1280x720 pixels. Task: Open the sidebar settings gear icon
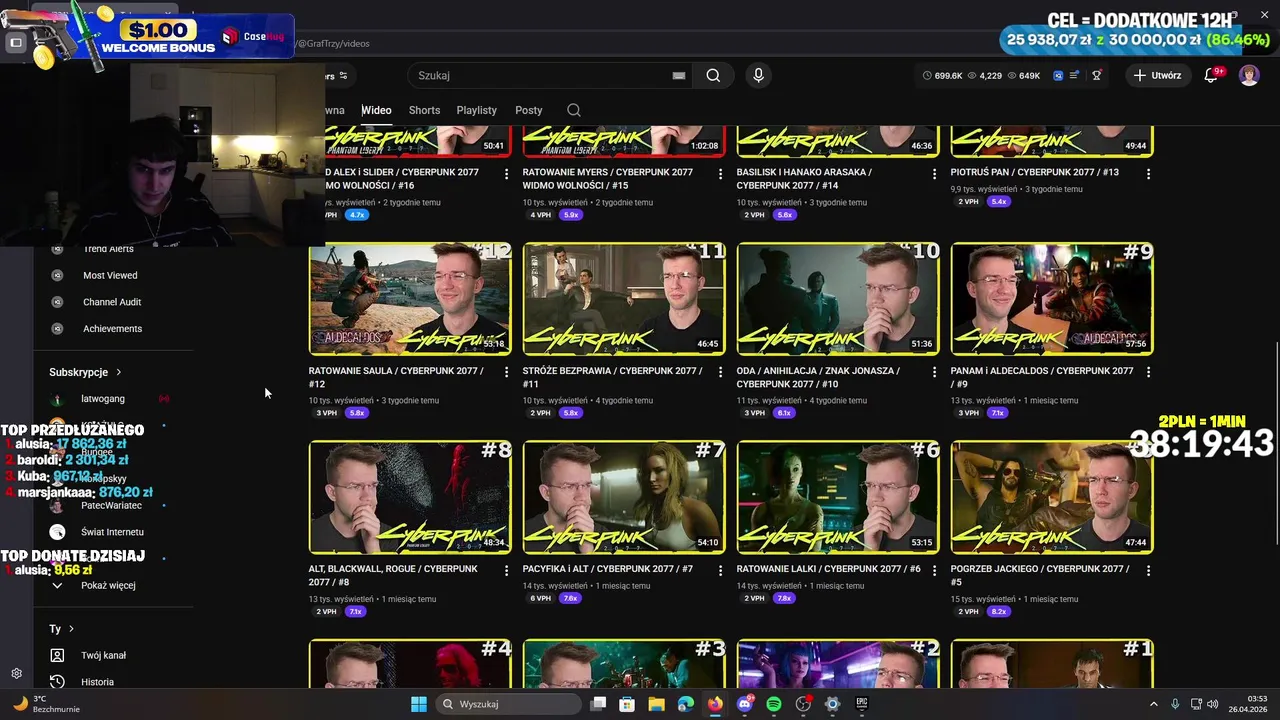pyautogui.click(x=16, y=674)
